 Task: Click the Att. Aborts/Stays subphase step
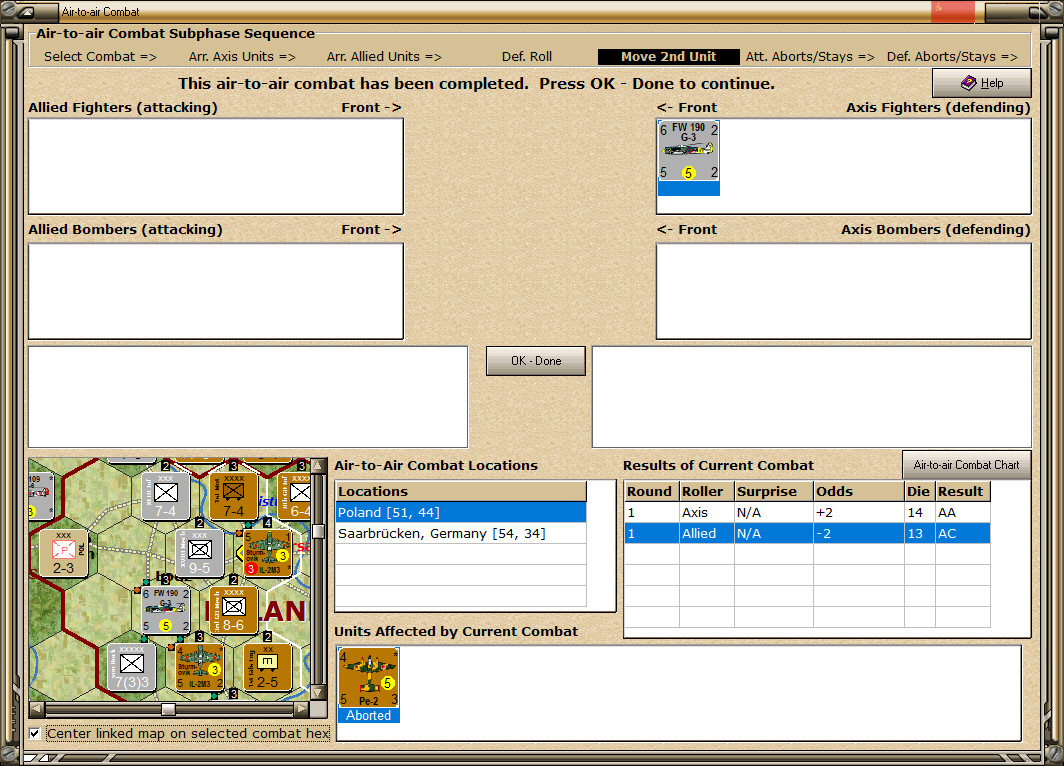pos(810,57)
